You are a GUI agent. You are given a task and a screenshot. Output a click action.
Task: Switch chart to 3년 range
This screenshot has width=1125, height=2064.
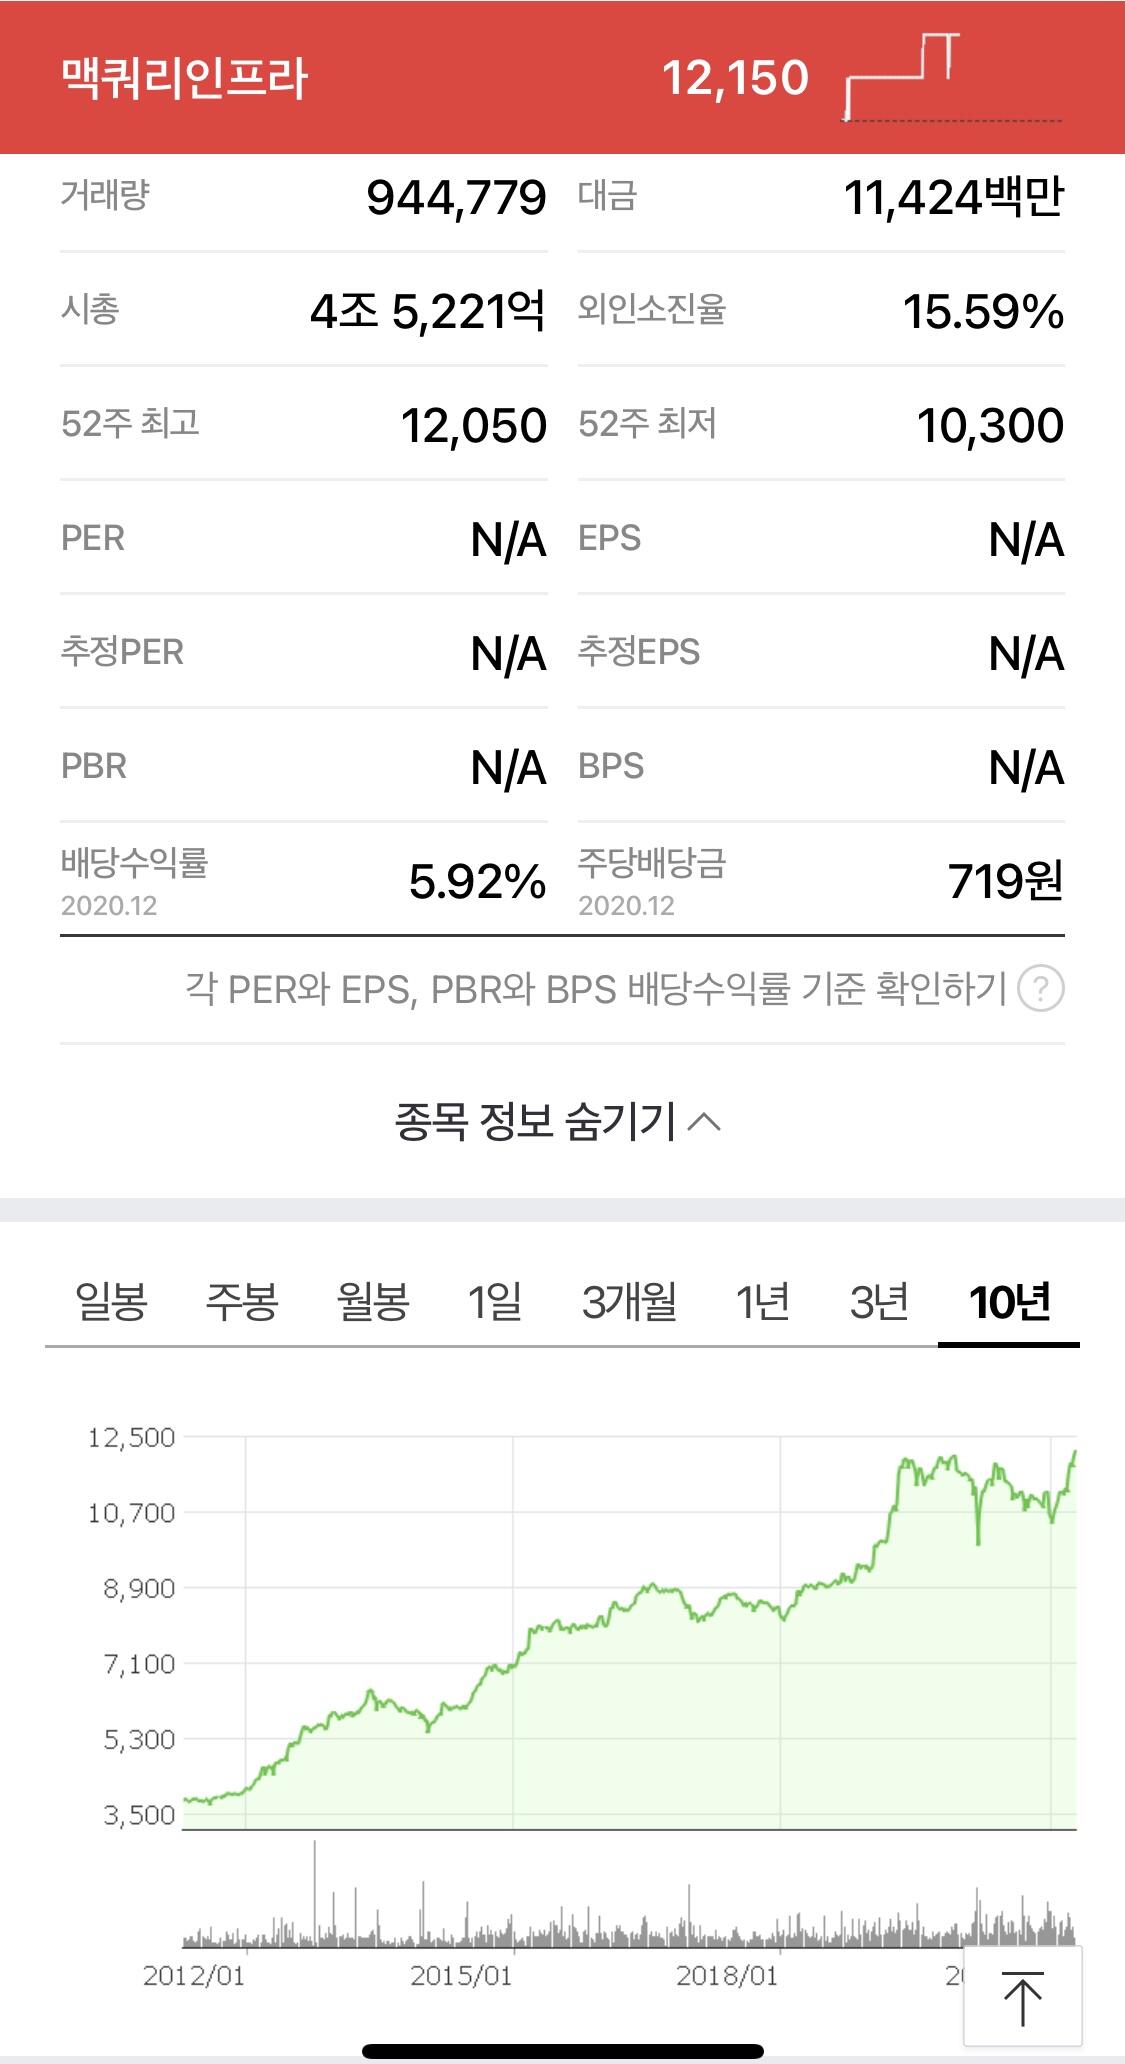pos(879,1302)
